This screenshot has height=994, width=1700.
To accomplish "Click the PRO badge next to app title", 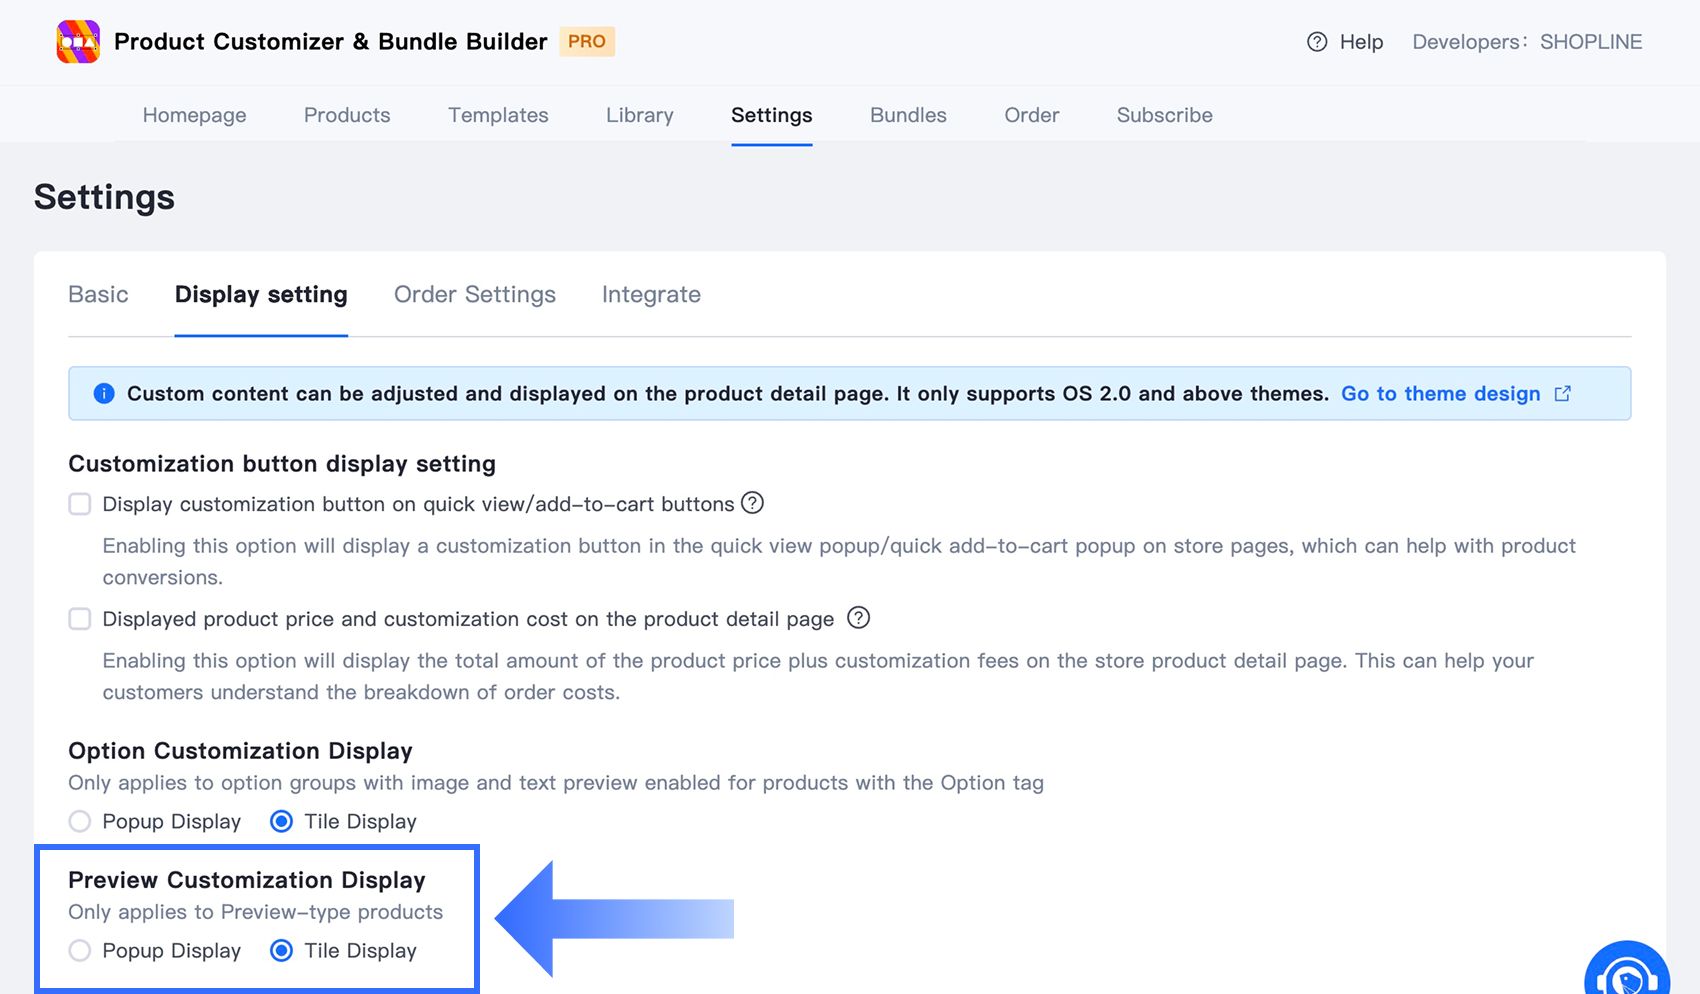I will (x=587, y=42).
